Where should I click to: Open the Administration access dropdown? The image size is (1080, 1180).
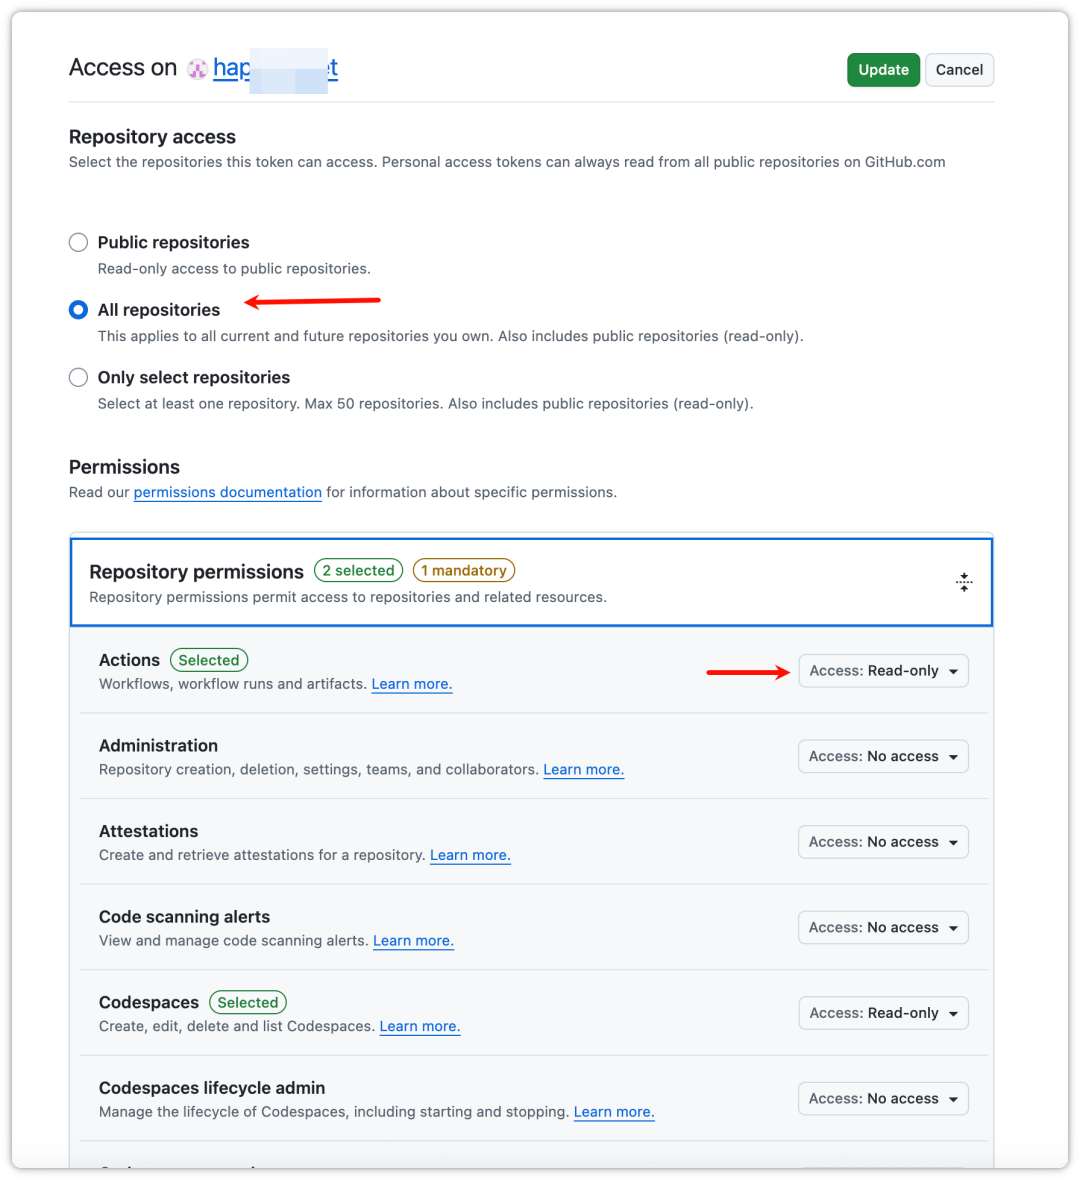click(x=883, y=756)
